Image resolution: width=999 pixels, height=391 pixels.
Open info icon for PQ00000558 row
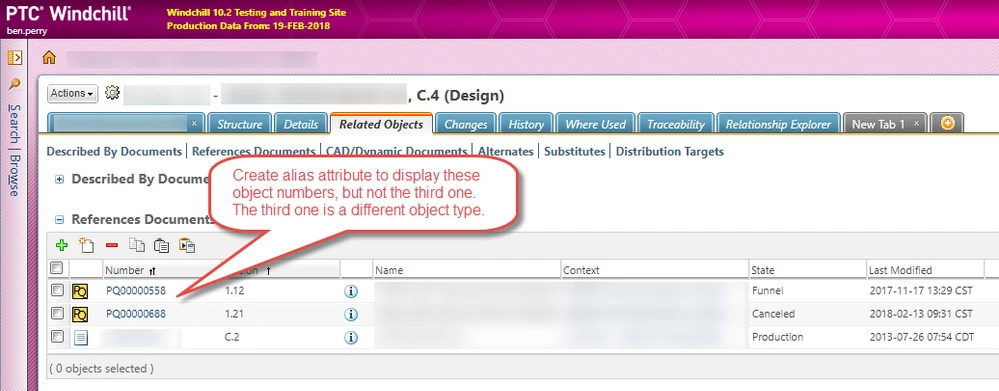[350, 292]
